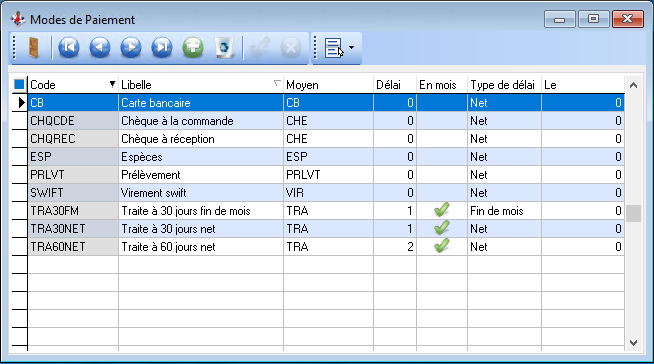Click the Type de délai column header

pos(504,85)
